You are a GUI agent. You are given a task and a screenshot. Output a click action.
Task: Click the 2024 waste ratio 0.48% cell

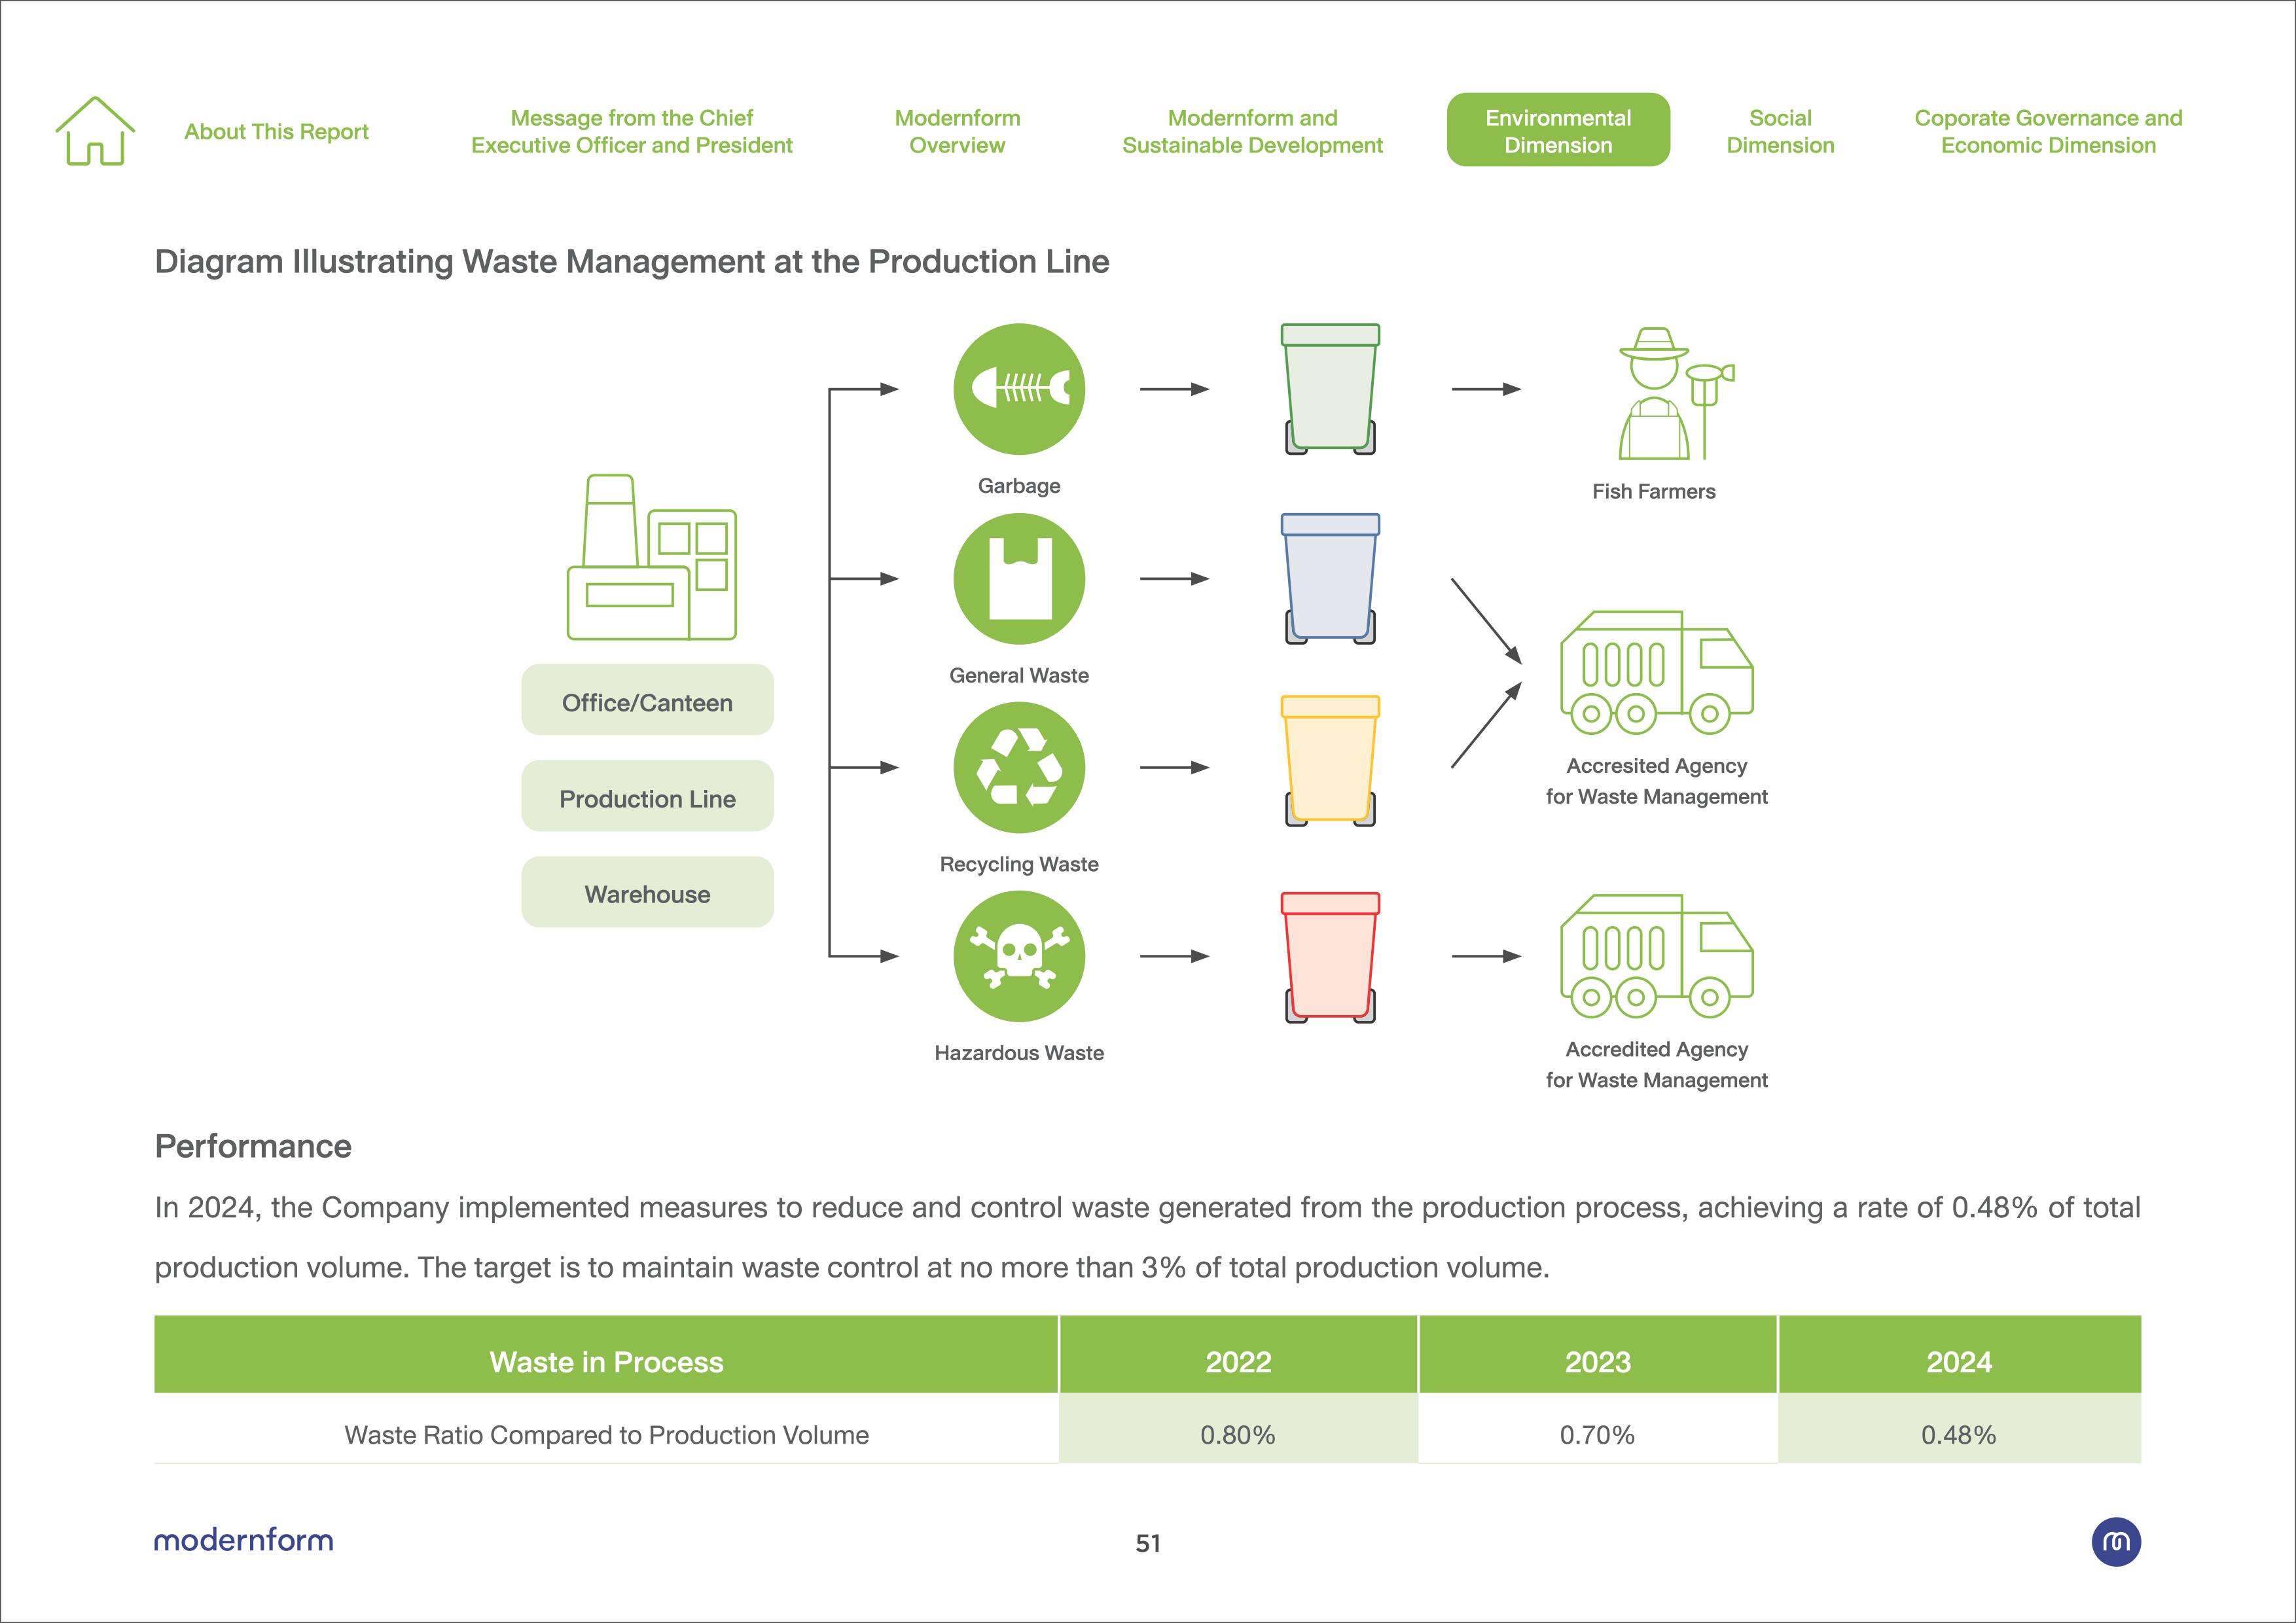[x=1958, y=1434]
